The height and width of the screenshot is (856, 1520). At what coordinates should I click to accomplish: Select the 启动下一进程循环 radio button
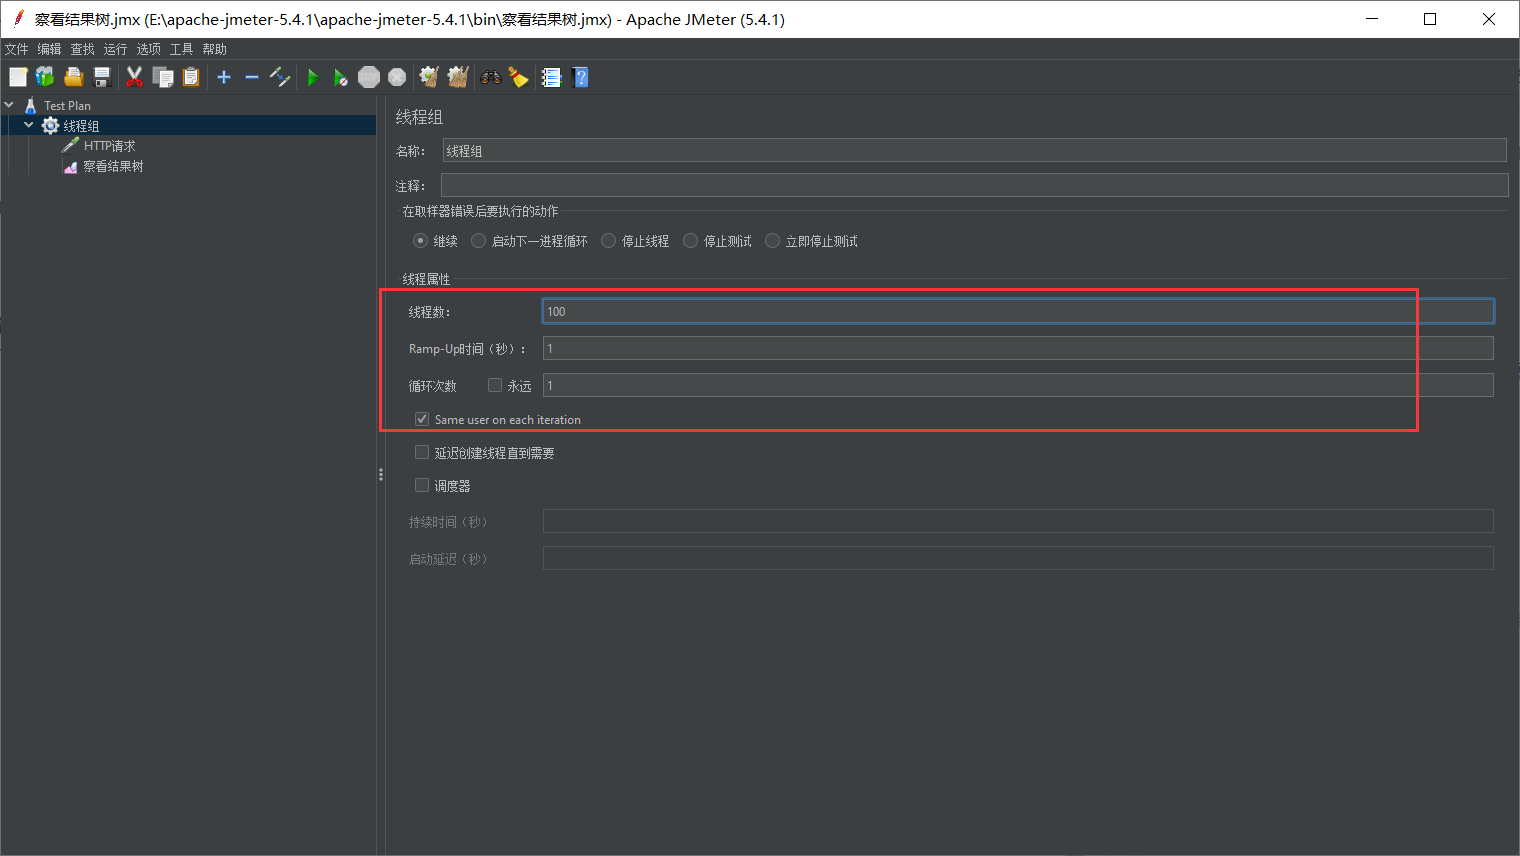[x=478, y=241]
